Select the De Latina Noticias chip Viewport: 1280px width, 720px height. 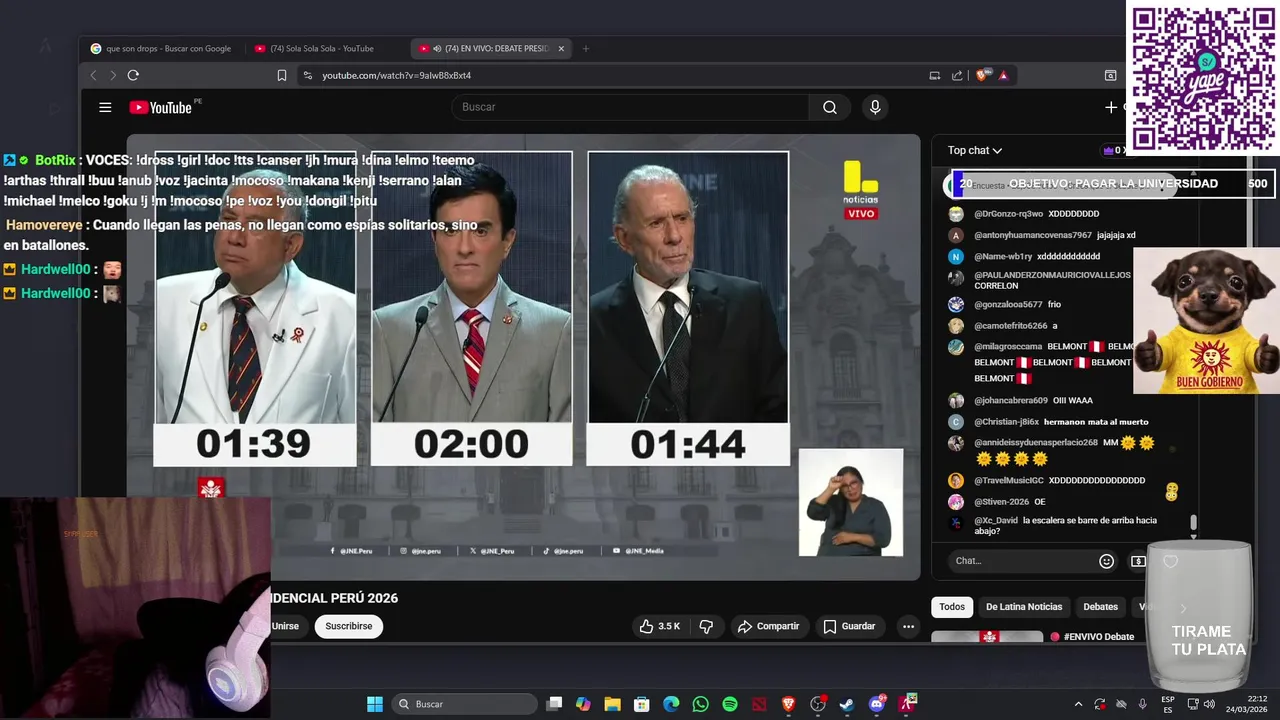click(1024, 607)
